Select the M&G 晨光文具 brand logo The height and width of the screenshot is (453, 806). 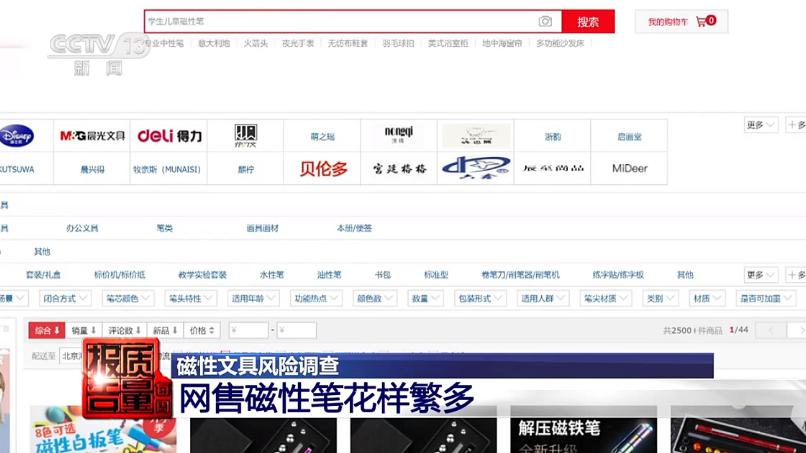92,136
